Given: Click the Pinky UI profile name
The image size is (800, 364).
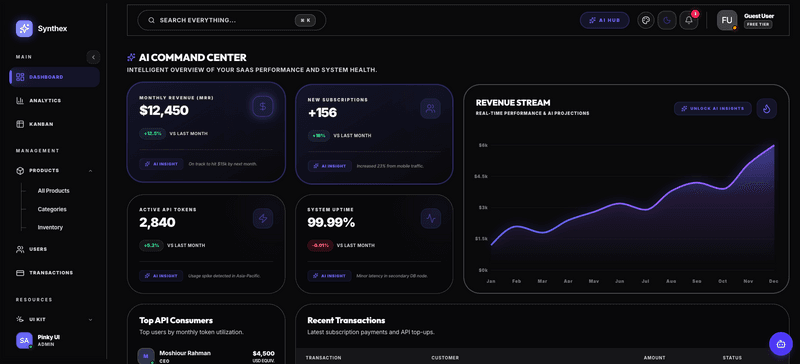Looking at the screenshot, I should (x=49, y=337).
